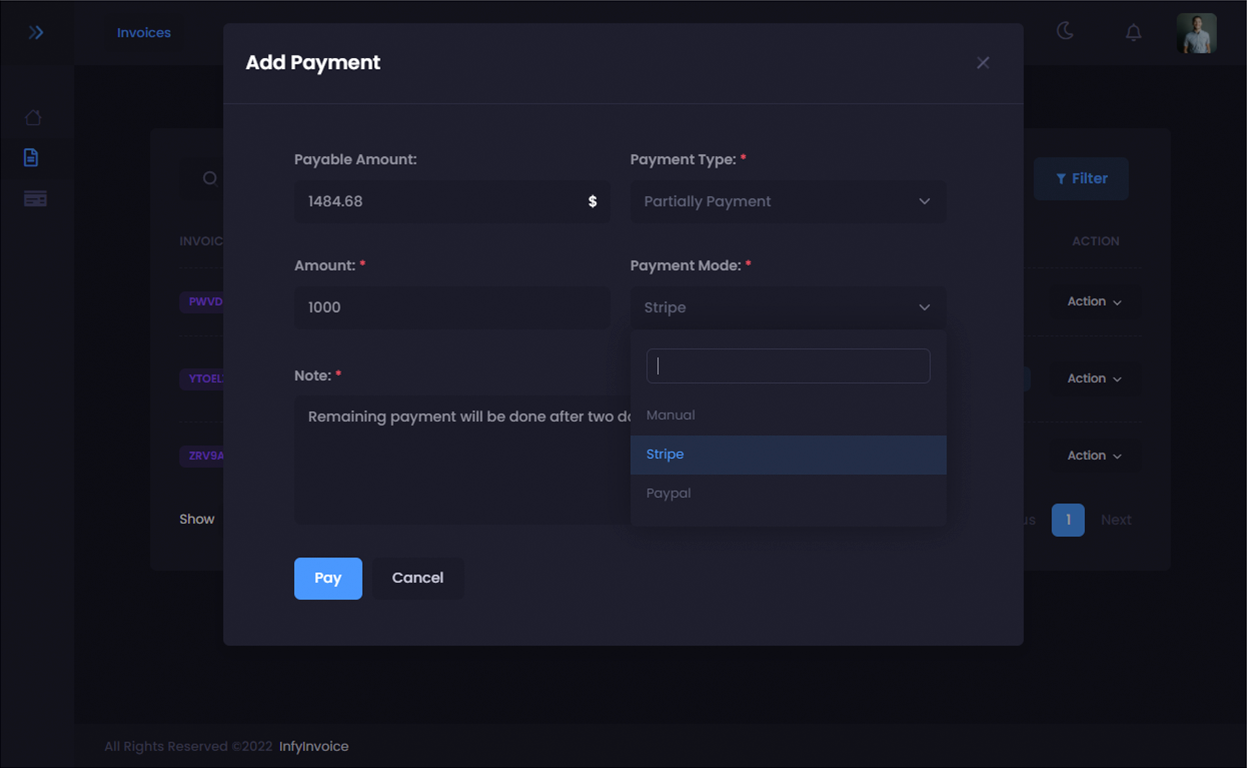Screen dimensions: 1247x768
Task: Collapse the sidebar using the double-arrow icon
Action: (37, 32)
